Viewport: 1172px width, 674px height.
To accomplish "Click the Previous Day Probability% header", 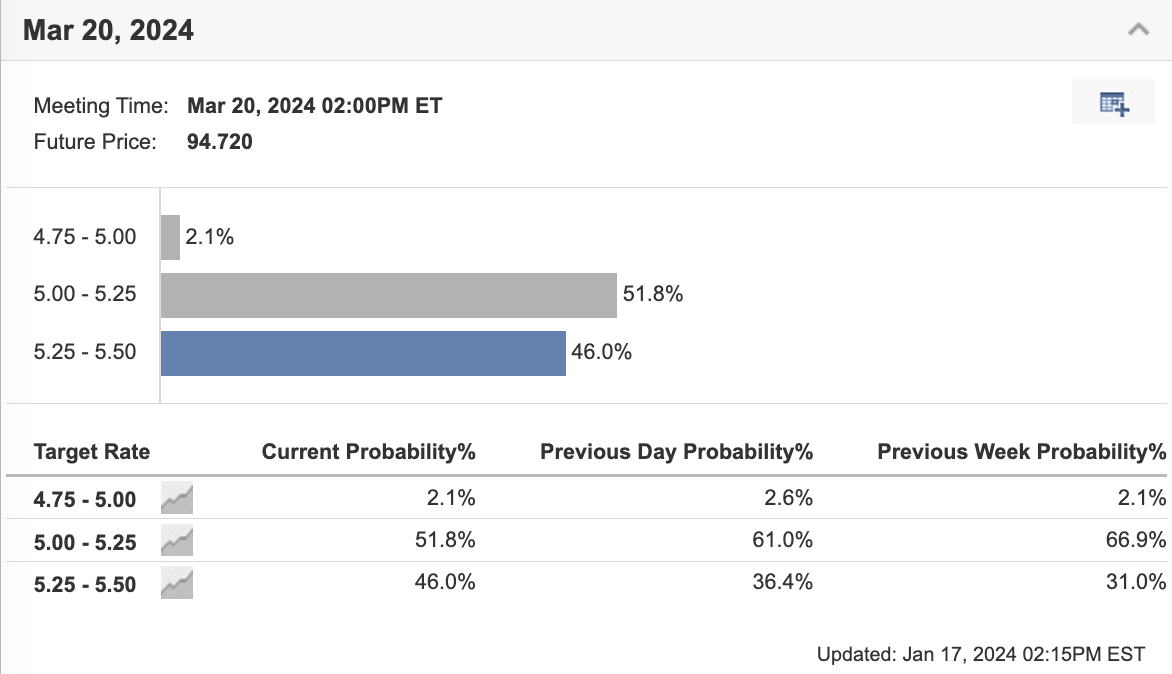I will (x=675, y=452).
